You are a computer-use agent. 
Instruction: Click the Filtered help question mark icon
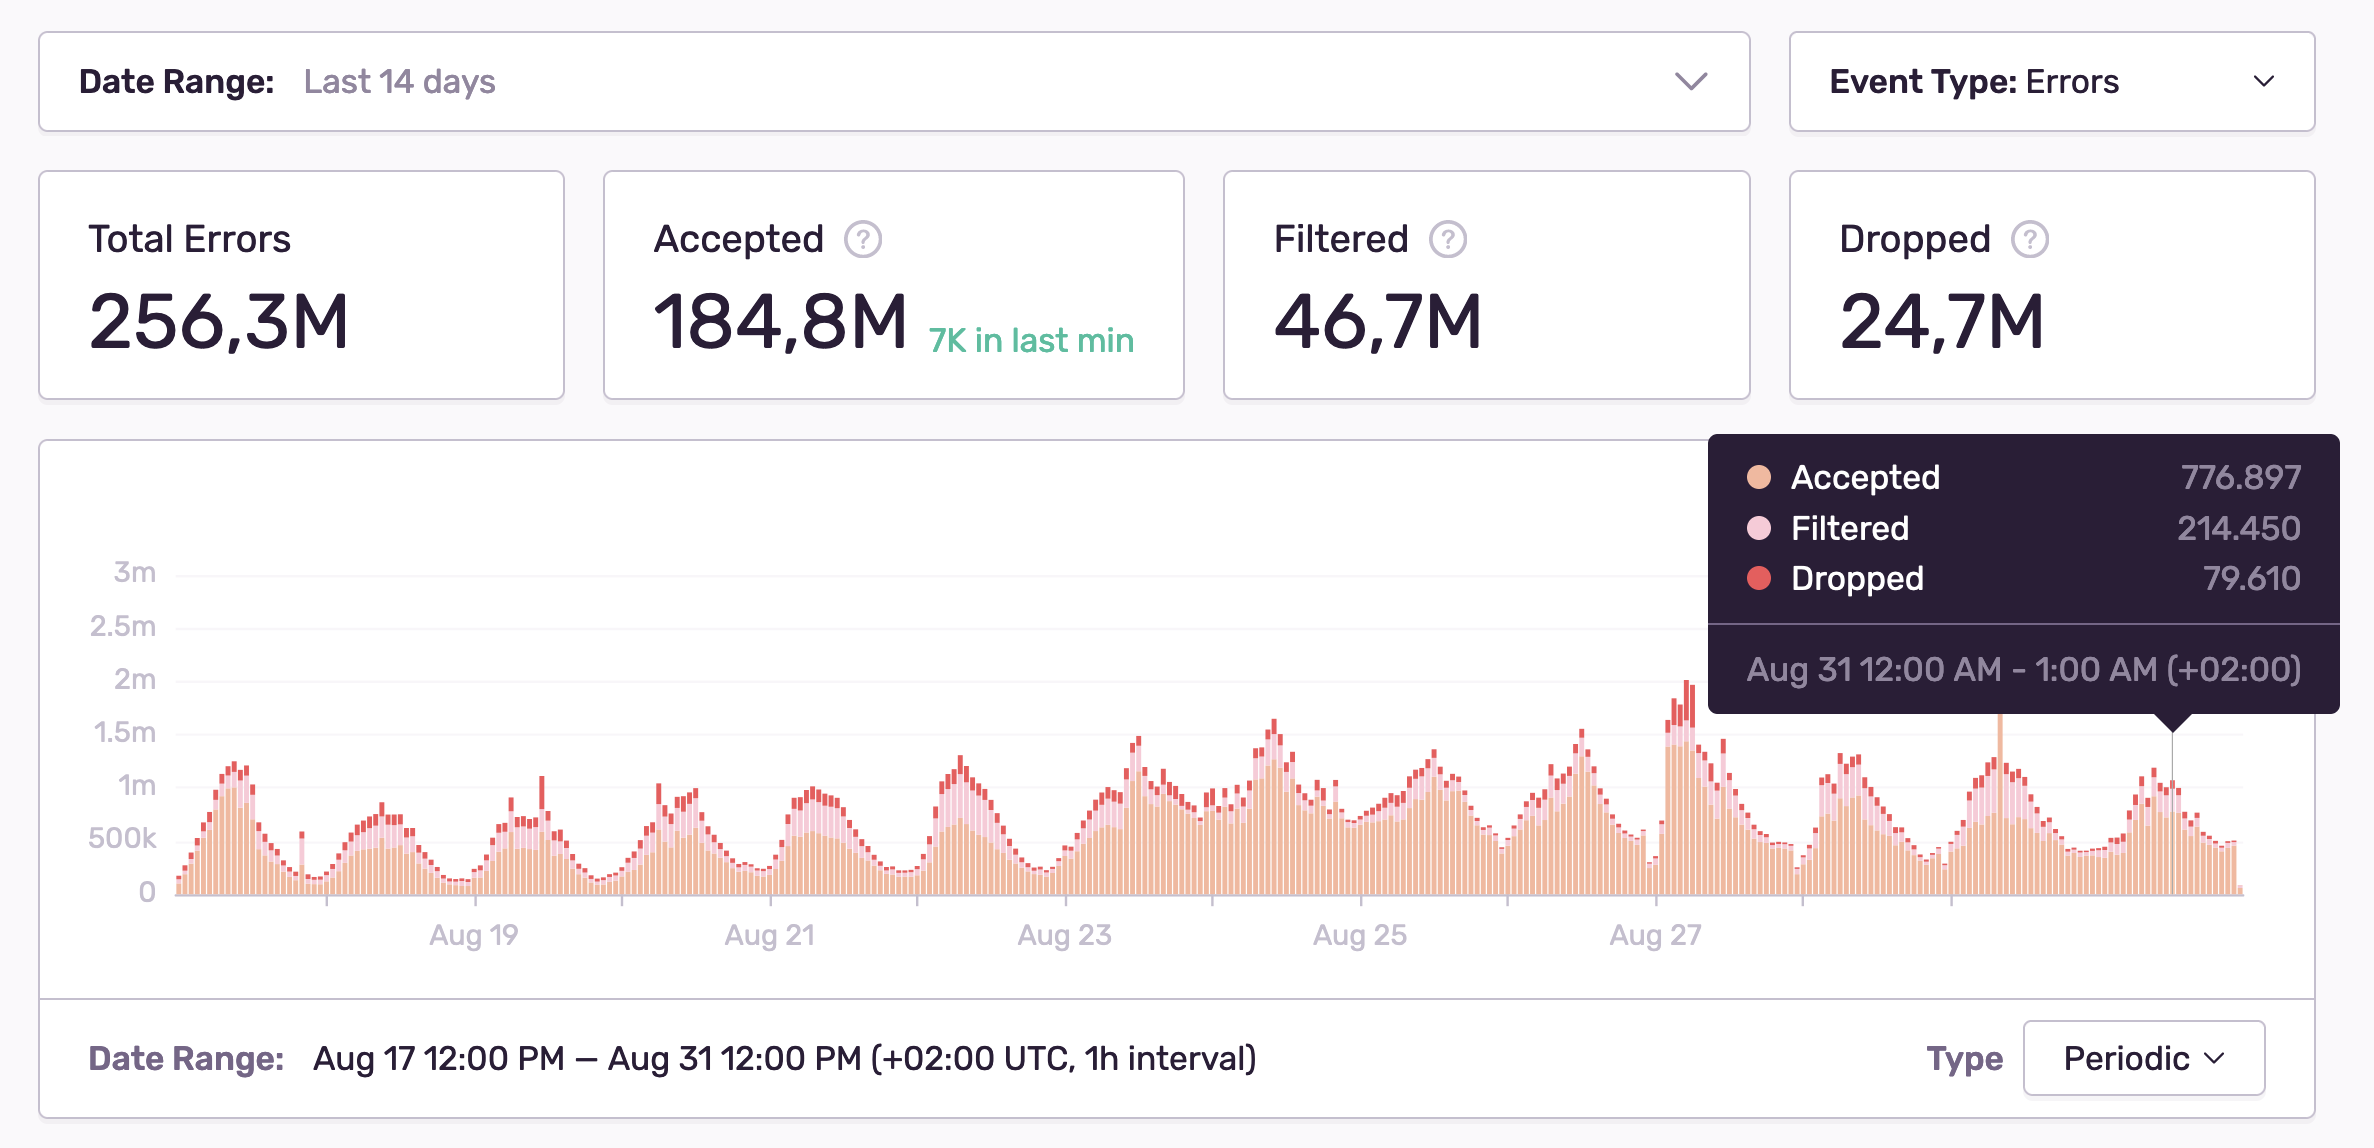(1448, 240)
